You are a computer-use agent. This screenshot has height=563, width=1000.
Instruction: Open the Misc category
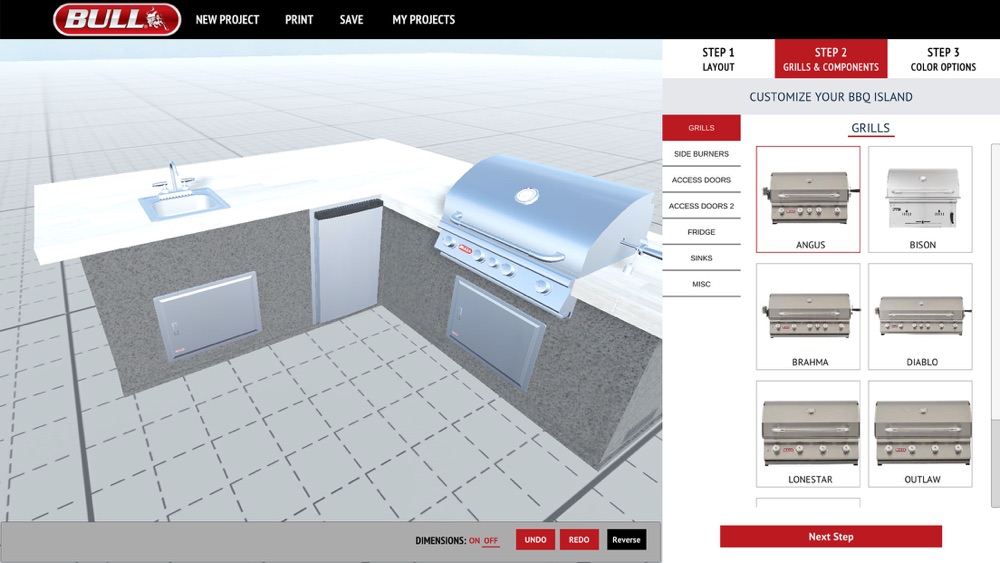pyautogui.click(x=702, y=284)
